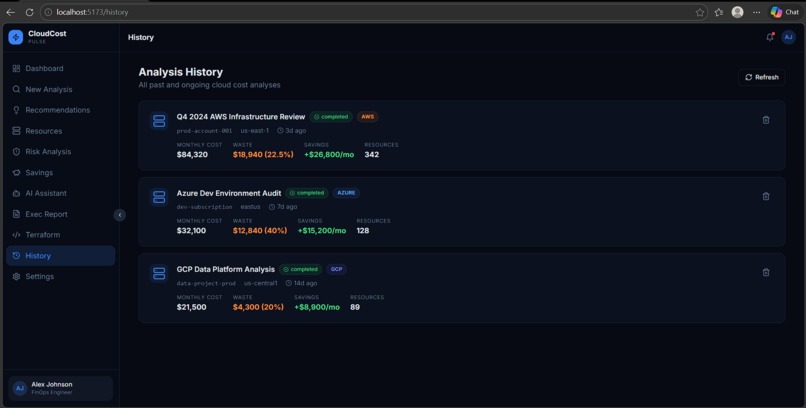Reload the page with browser refresh icon
This screenshot has width=806, height=408.
(29, 12)
